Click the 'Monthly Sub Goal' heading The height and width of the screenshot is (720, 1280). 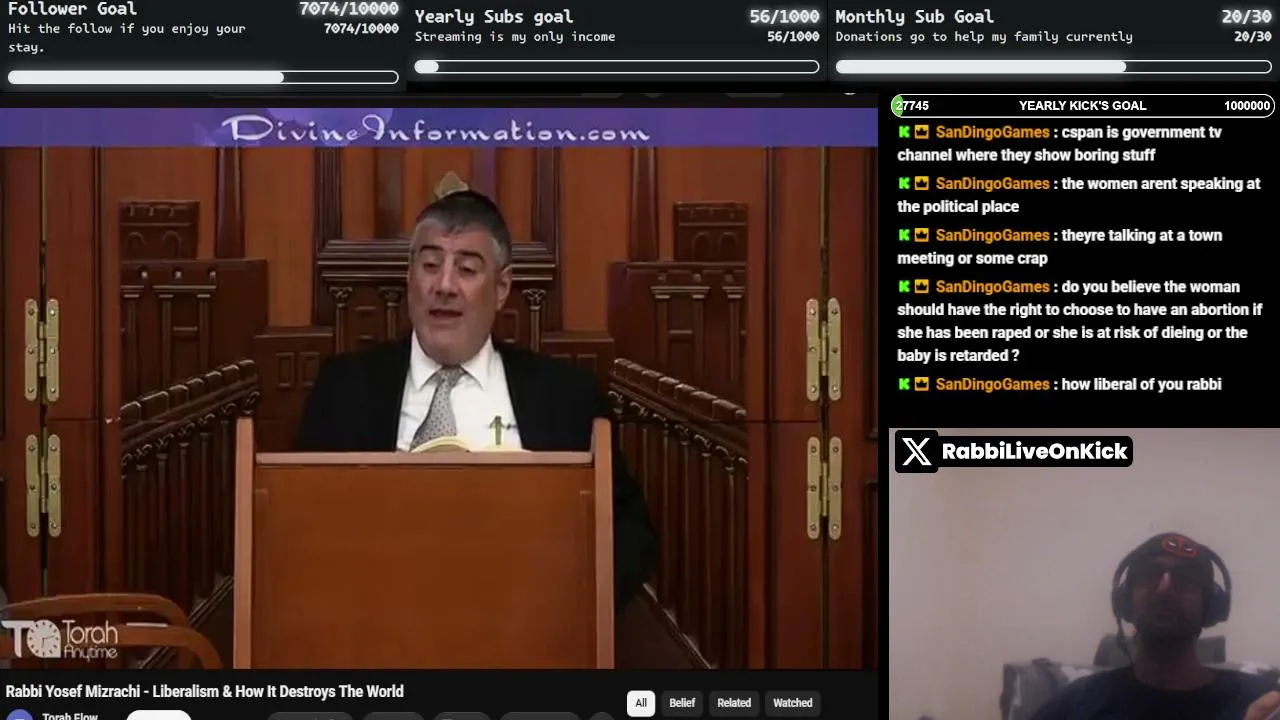pyautogui.click(x=915, y=17)
